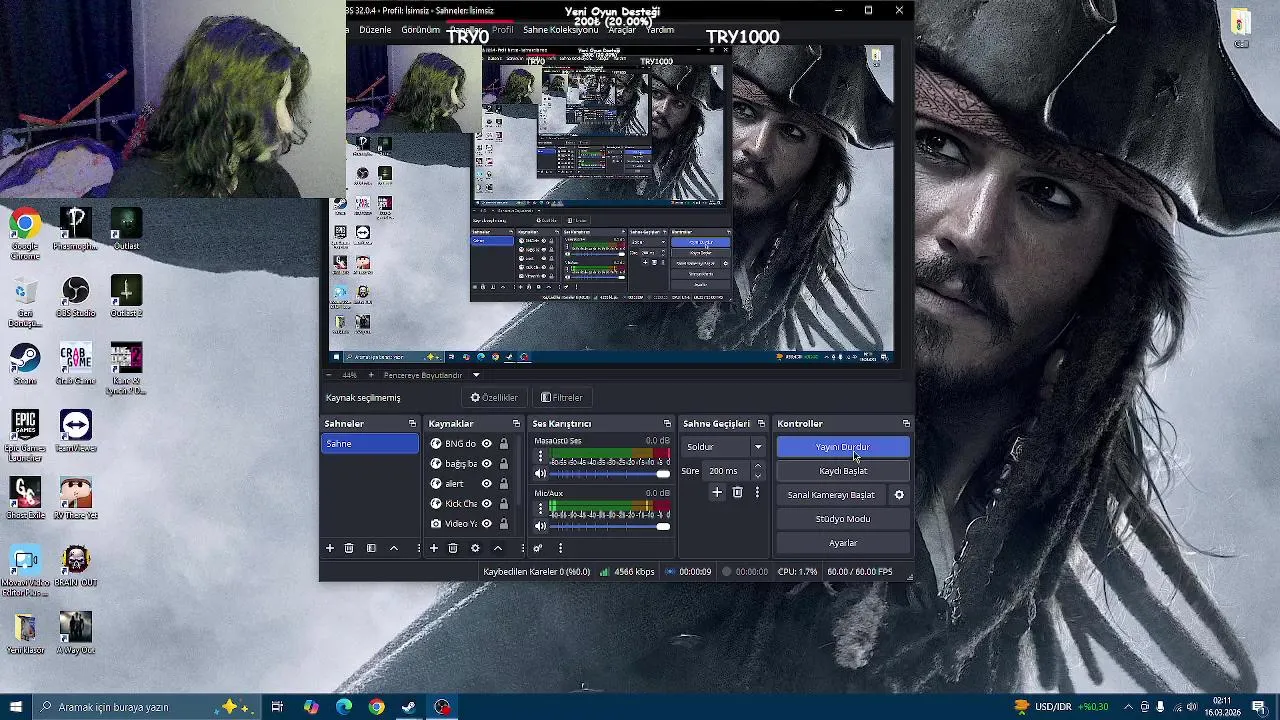The width and height of the screenshot is (1280, 720).
Task: Unlock the BNG do source
Action: click(x=504, y=444)
